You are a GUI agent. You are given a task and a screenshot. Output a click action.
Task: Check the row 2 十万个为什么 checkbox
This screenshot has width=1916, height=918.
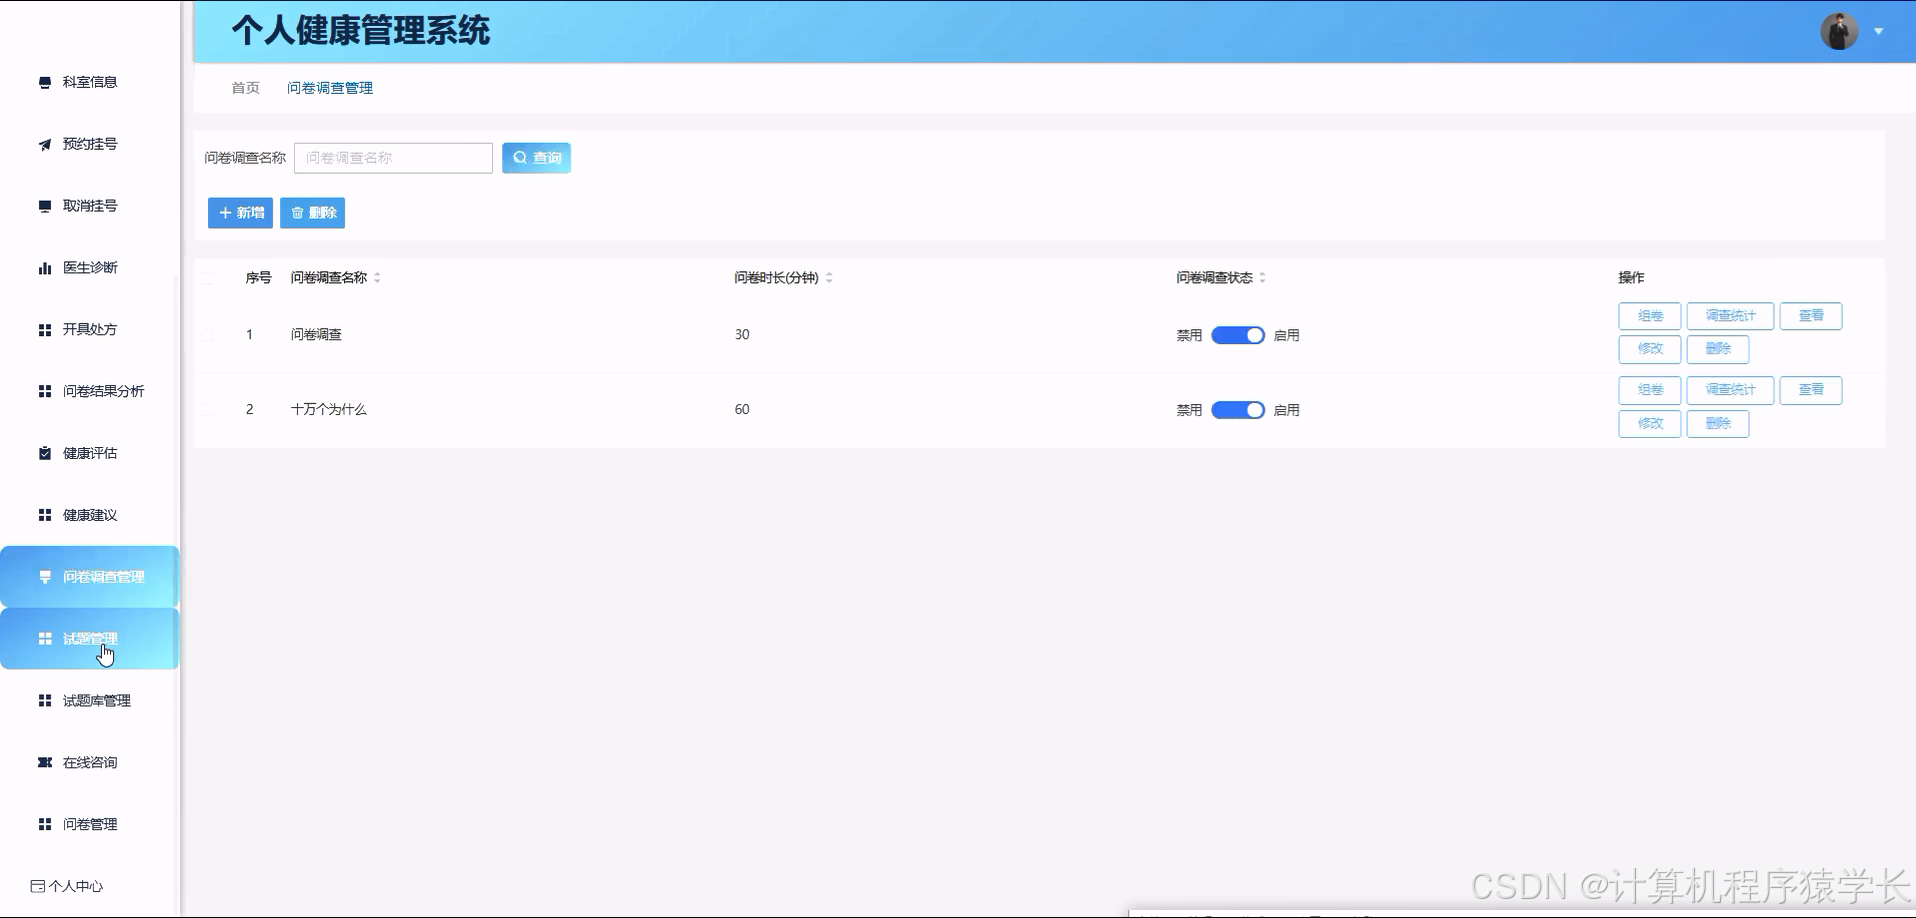click(x=207, y=410)
